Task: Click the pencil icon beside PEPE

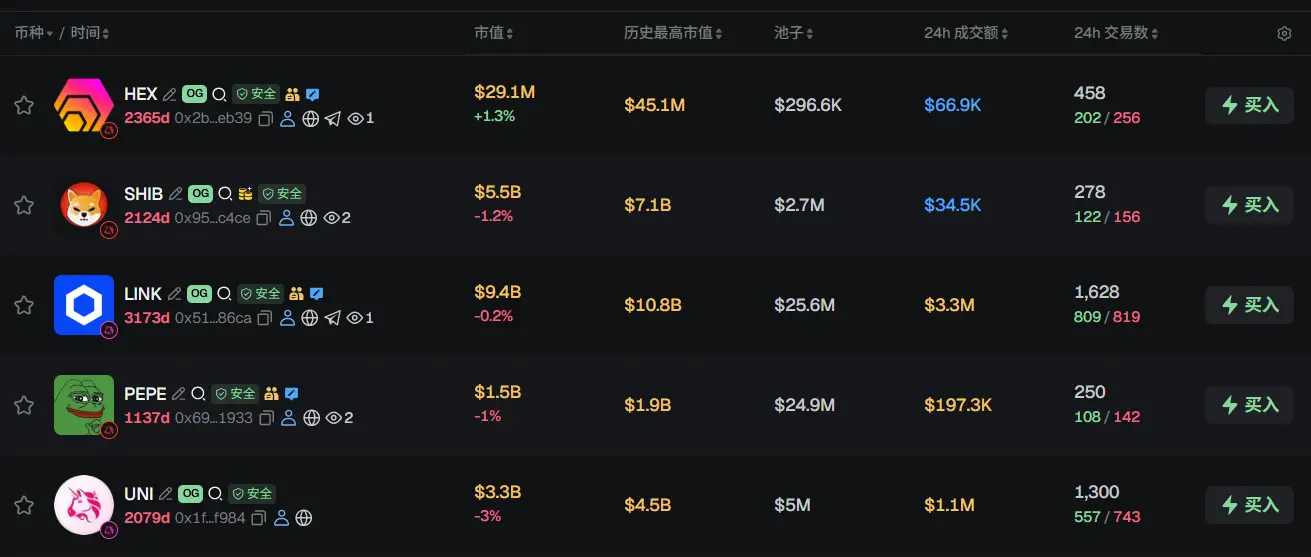Action: point(179,394)
